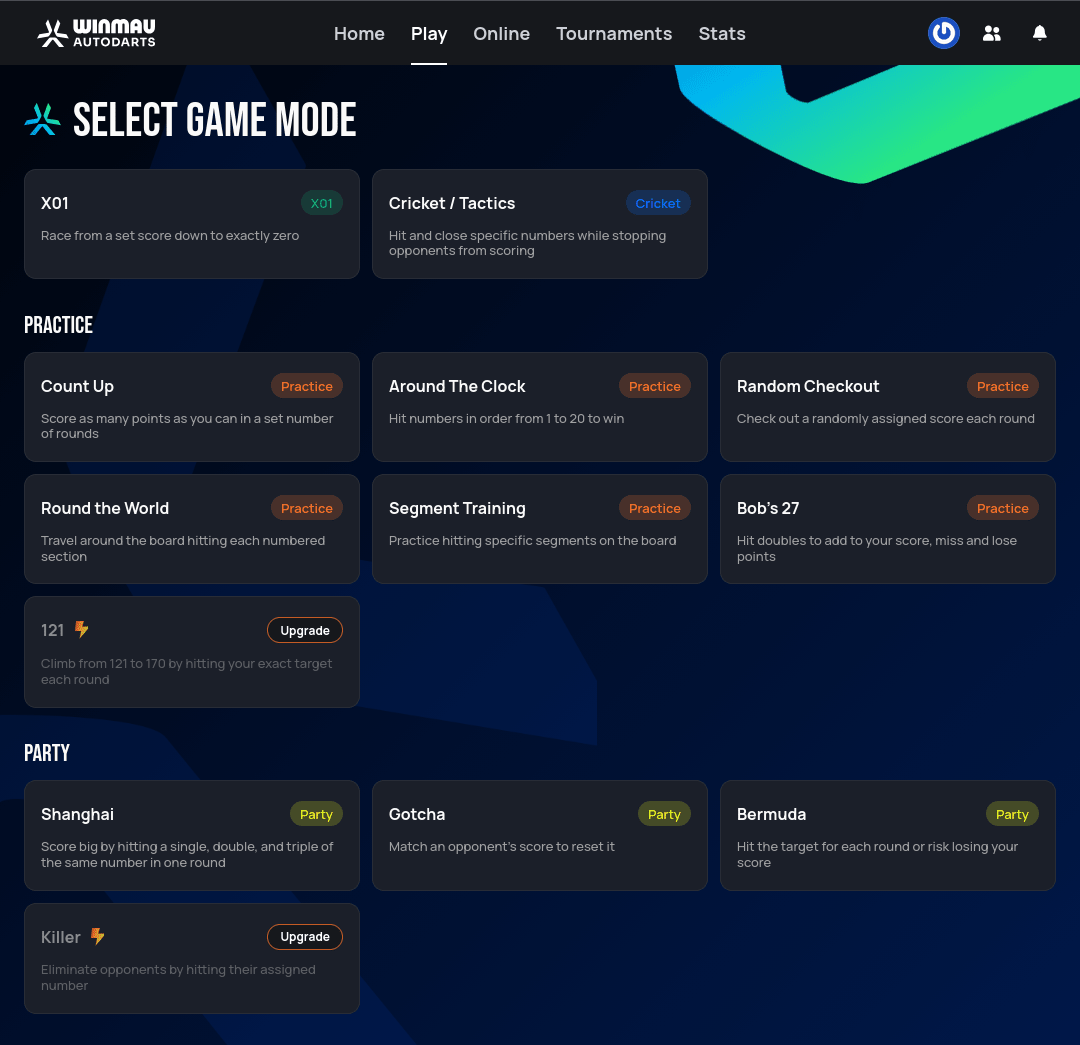1080x1045 pixels.
Task: Open the blue power profile icon
Action: click(x=944, y=33)
